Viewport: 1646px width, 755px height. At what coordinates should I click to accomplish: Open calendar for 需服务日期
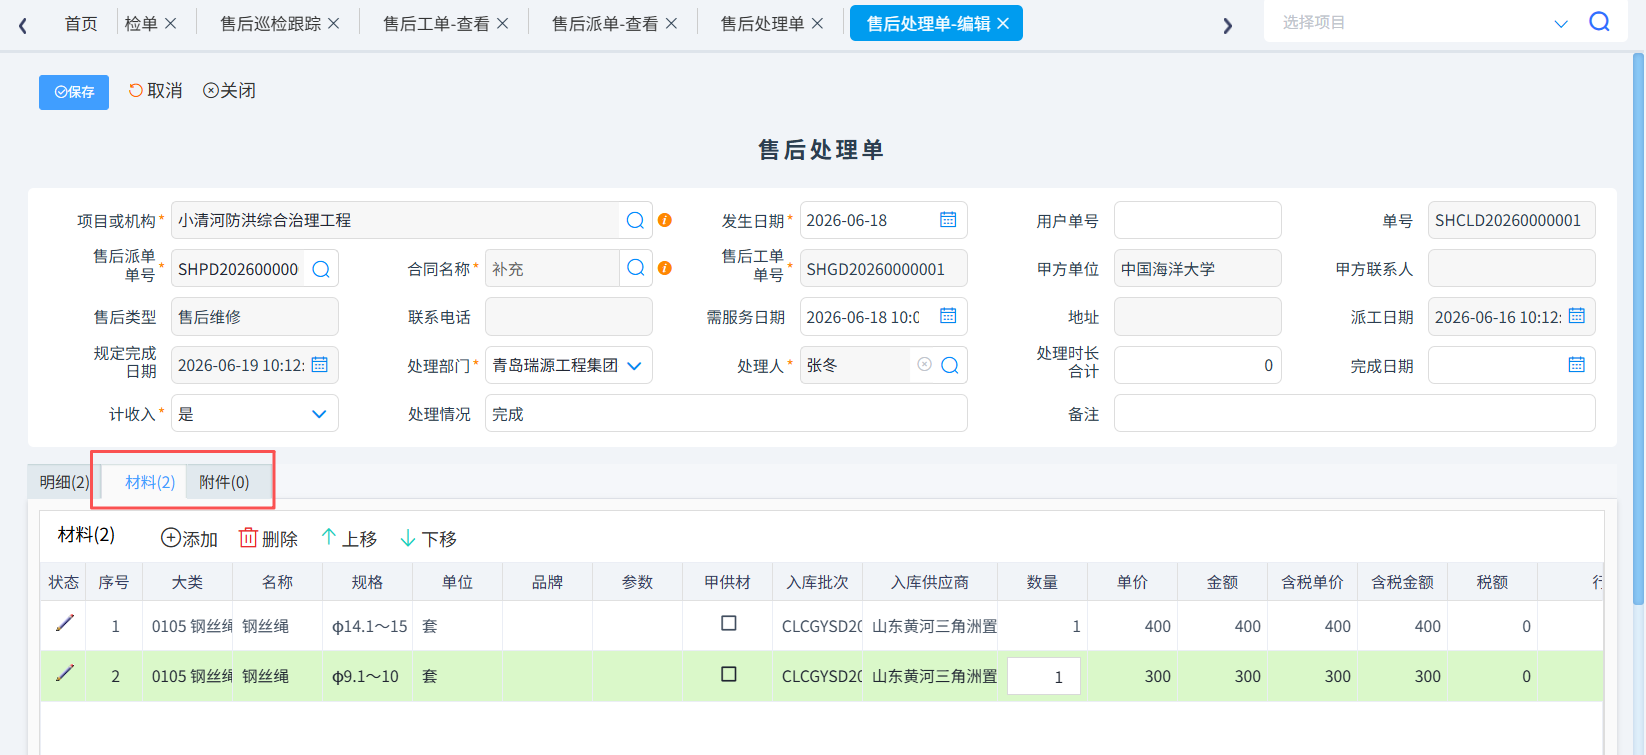(x=948, y=316)
